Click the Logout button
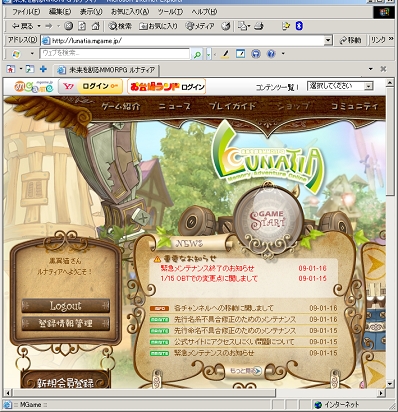The width and height of the screenshot is (398, 412). point(66,306)
